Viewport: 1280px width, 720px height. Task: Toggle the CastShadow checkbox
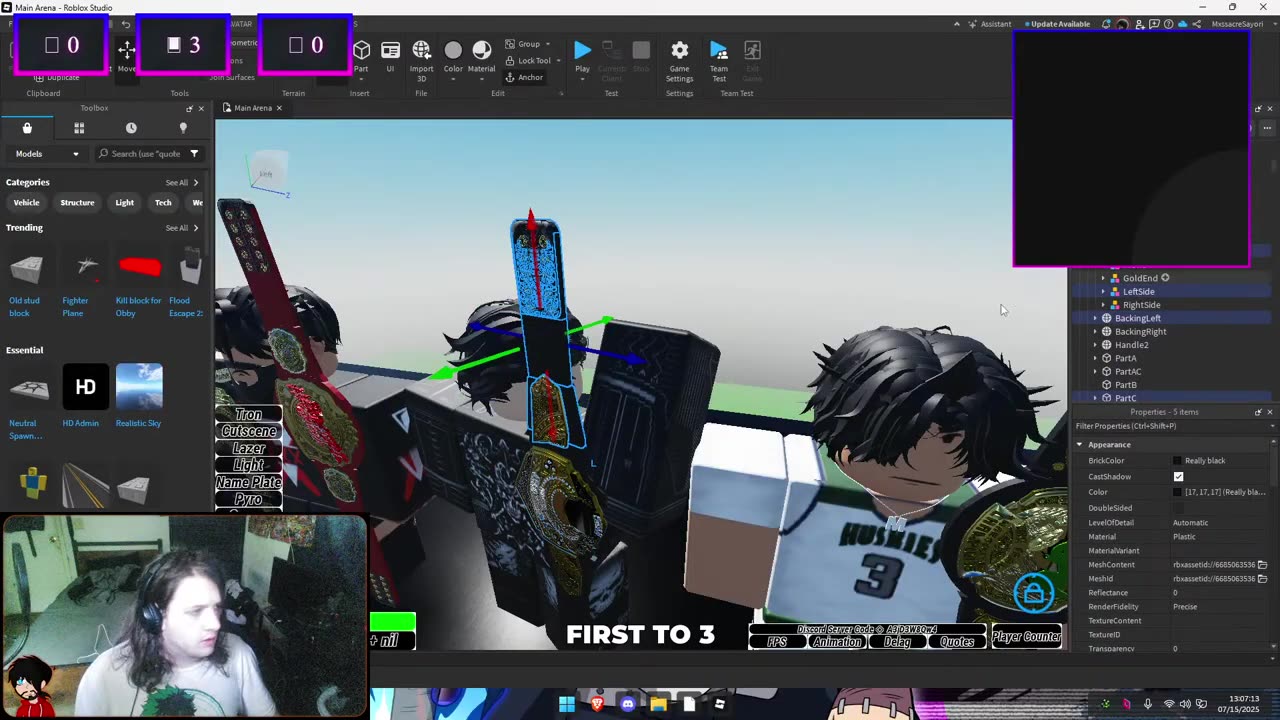[1178, 477]
